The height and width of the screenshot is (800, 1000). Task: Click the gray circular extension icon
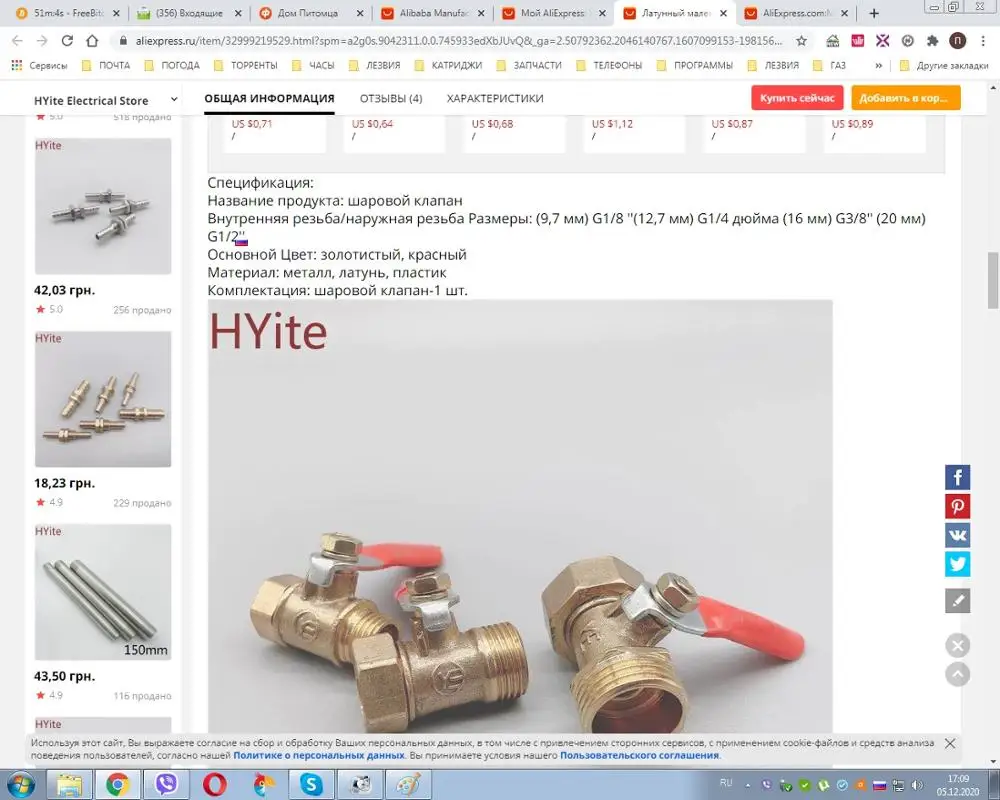tap(908, 41)
